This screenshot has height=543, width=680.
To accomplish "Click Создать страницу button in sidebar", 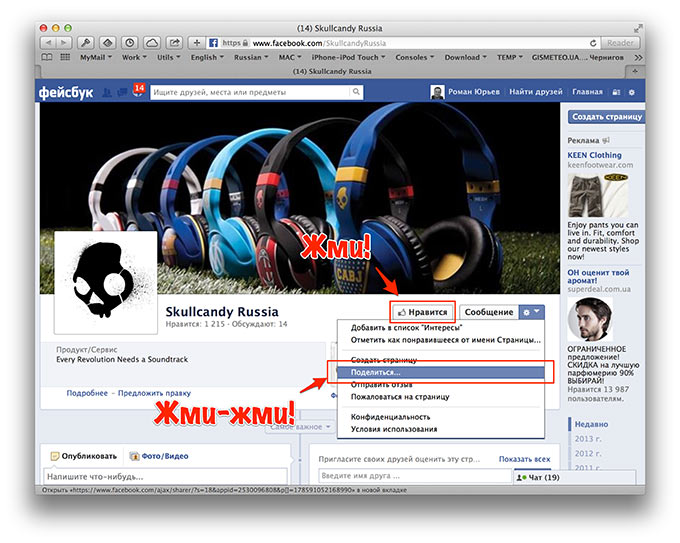I will pos(606,117).
